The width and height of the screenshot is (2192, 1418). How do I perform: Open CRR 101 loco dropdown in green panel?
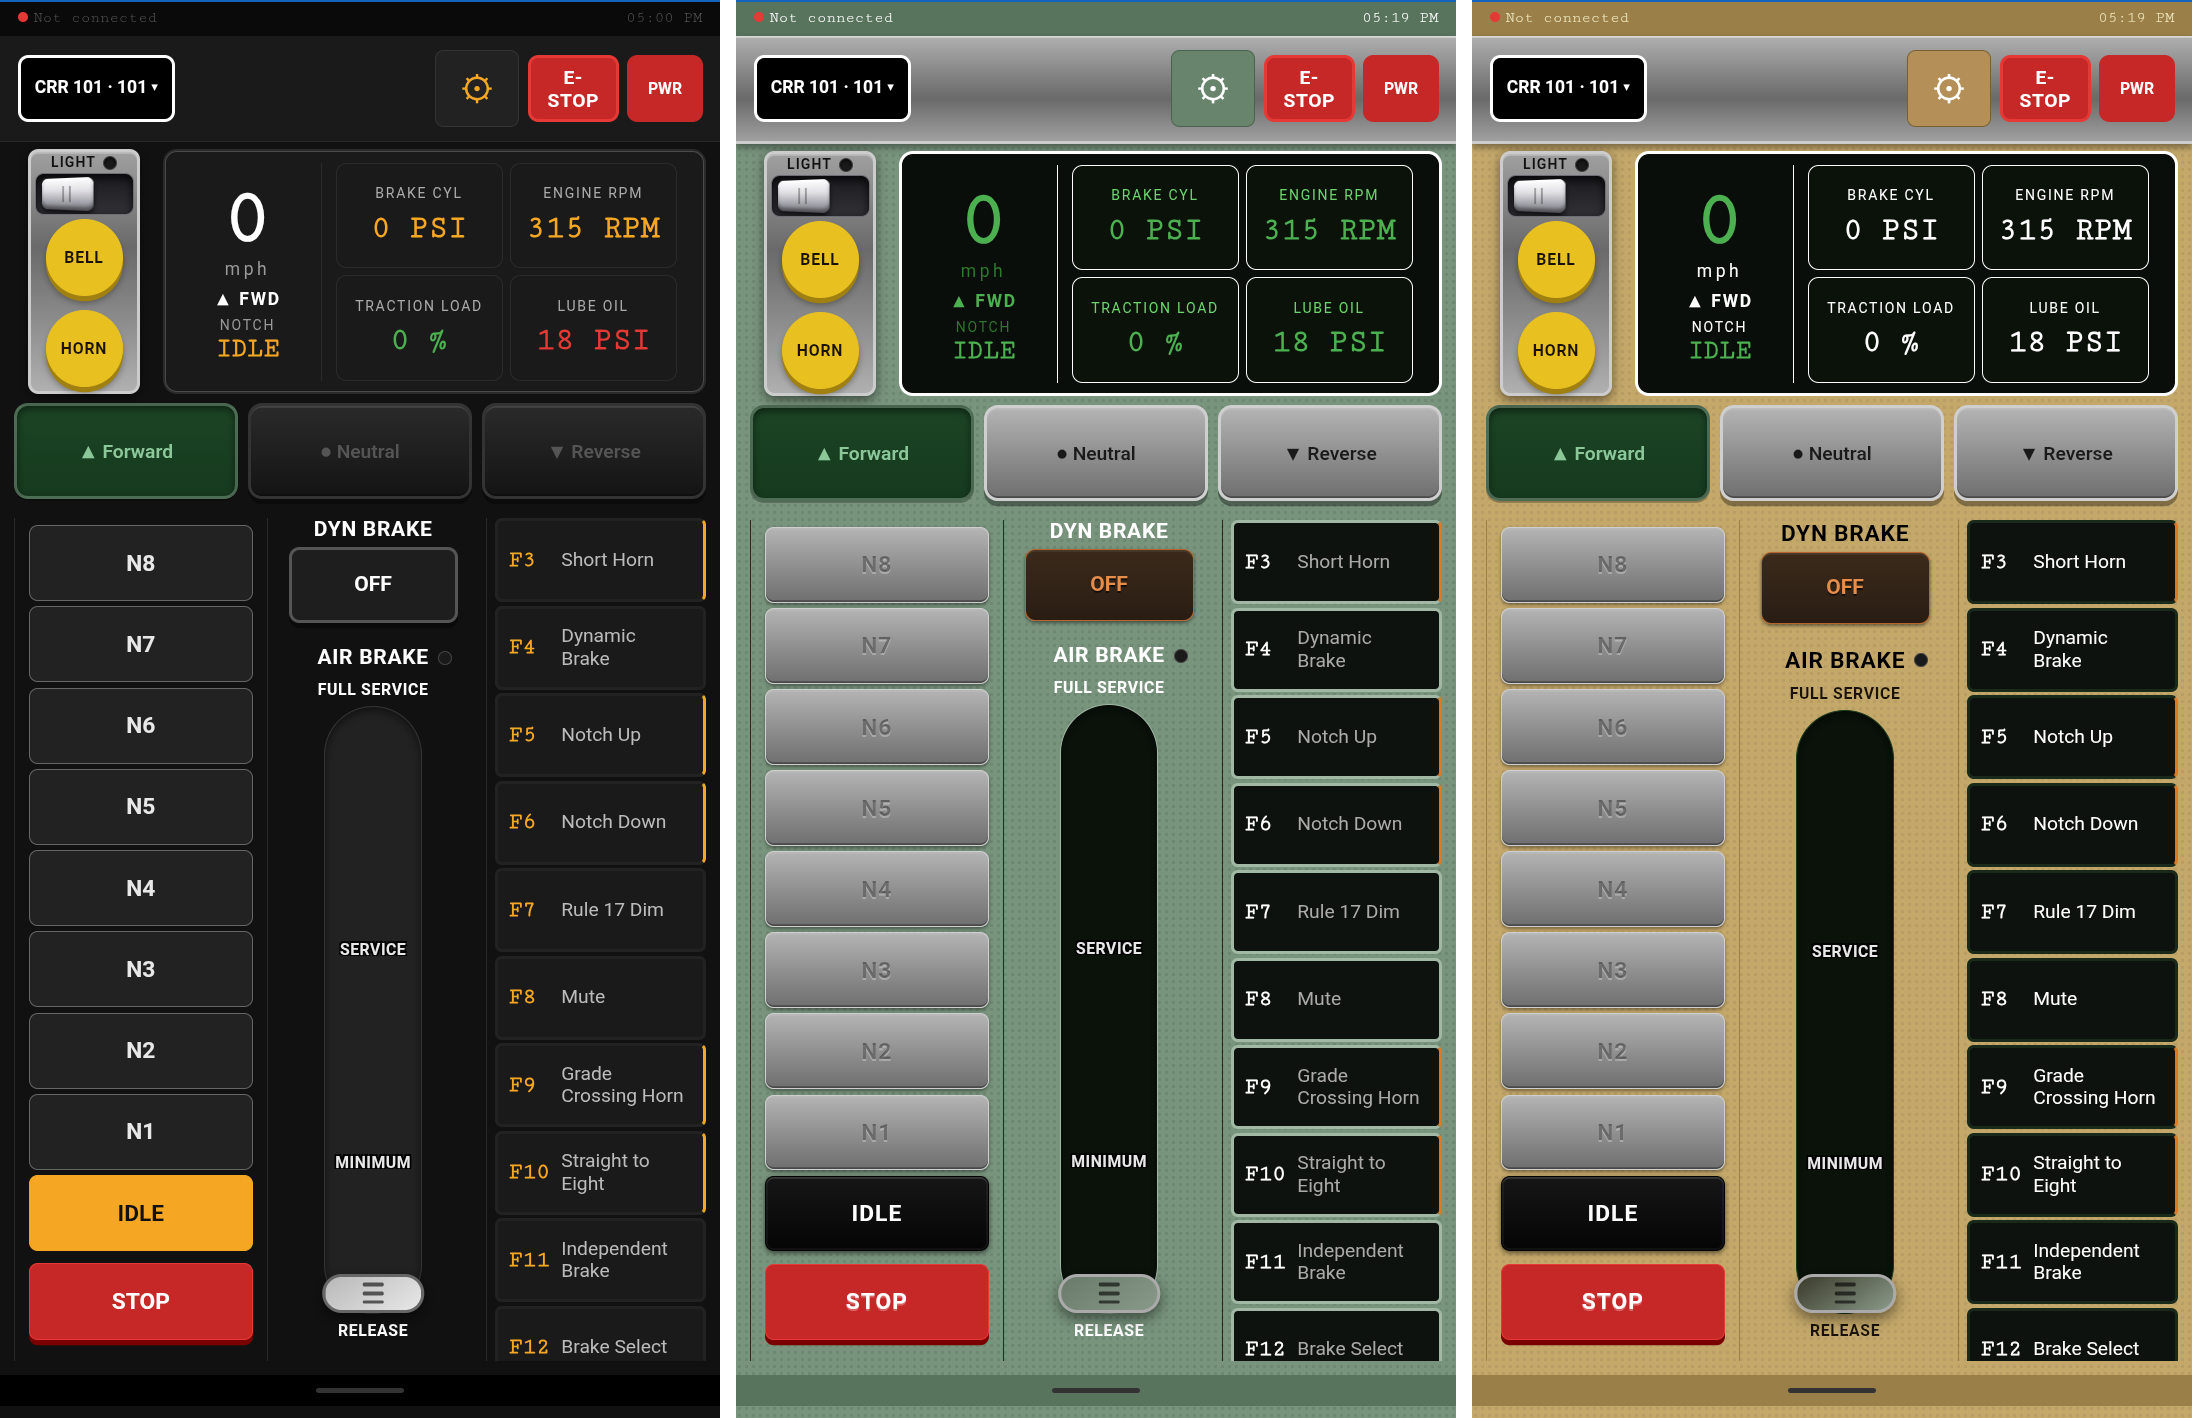pos(832,88)
